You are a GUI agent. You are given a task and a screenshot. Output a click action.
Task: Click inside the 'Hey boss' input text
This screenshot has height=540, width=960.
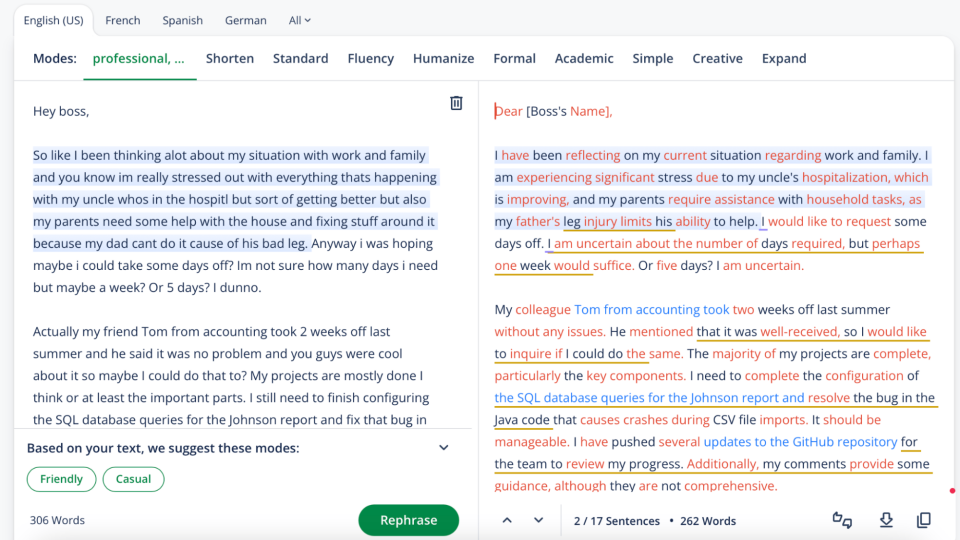coord(61,111)
